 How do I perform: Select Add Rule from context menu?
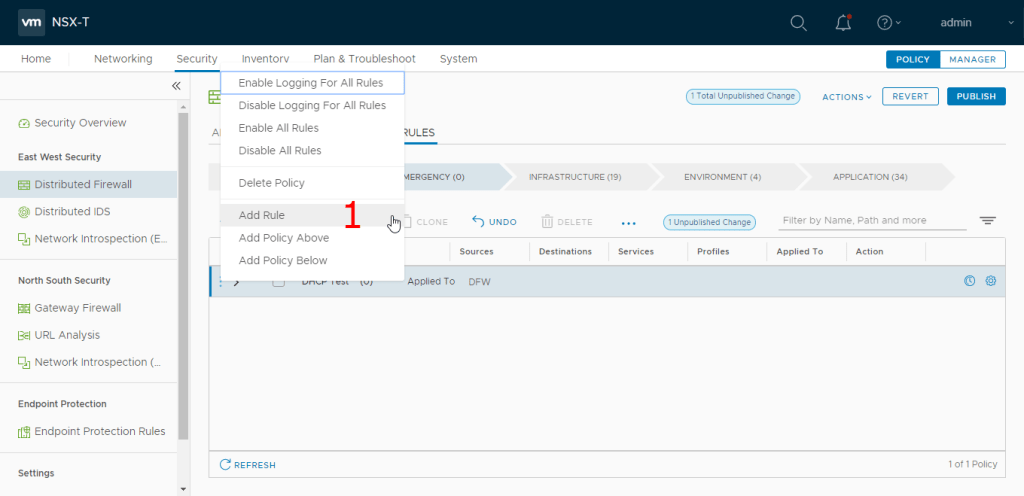[x=262, y=215]
